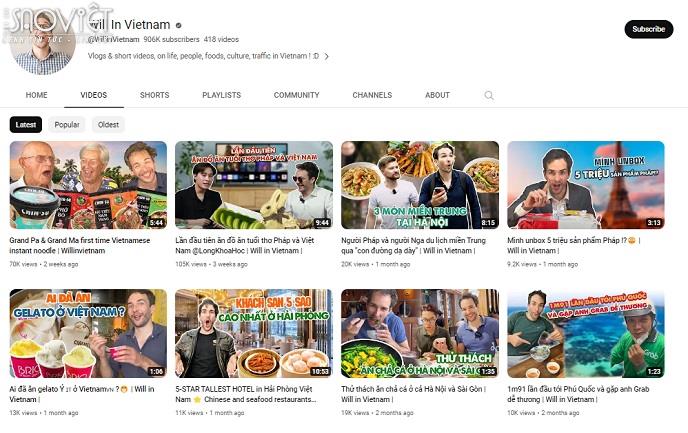Open the COMMUNITY tab
This screenshot has width=688, height=433.
[x=297, y=95]
